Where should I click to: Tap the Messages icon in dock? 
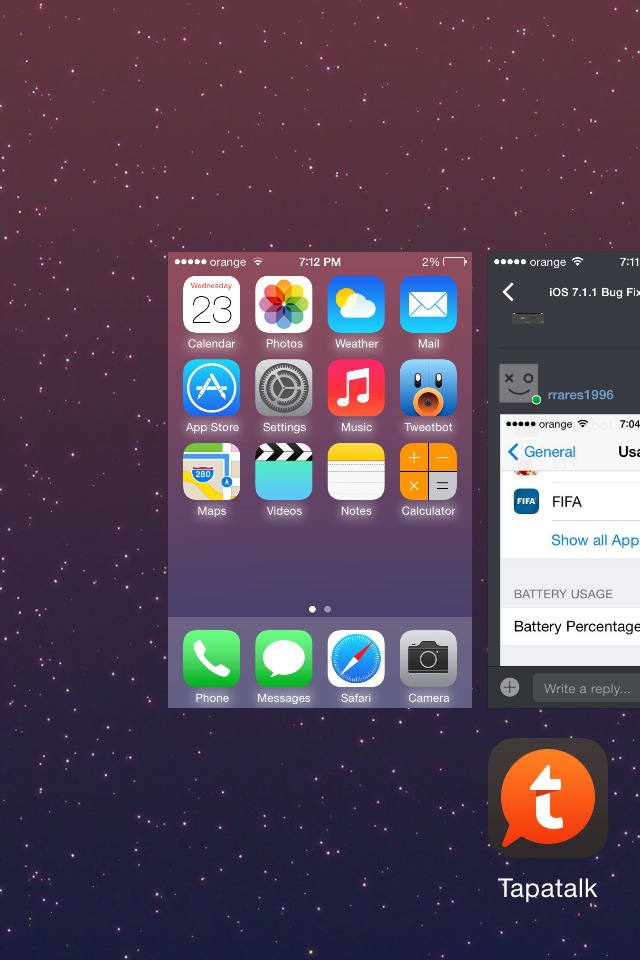[x=284, y=658]
